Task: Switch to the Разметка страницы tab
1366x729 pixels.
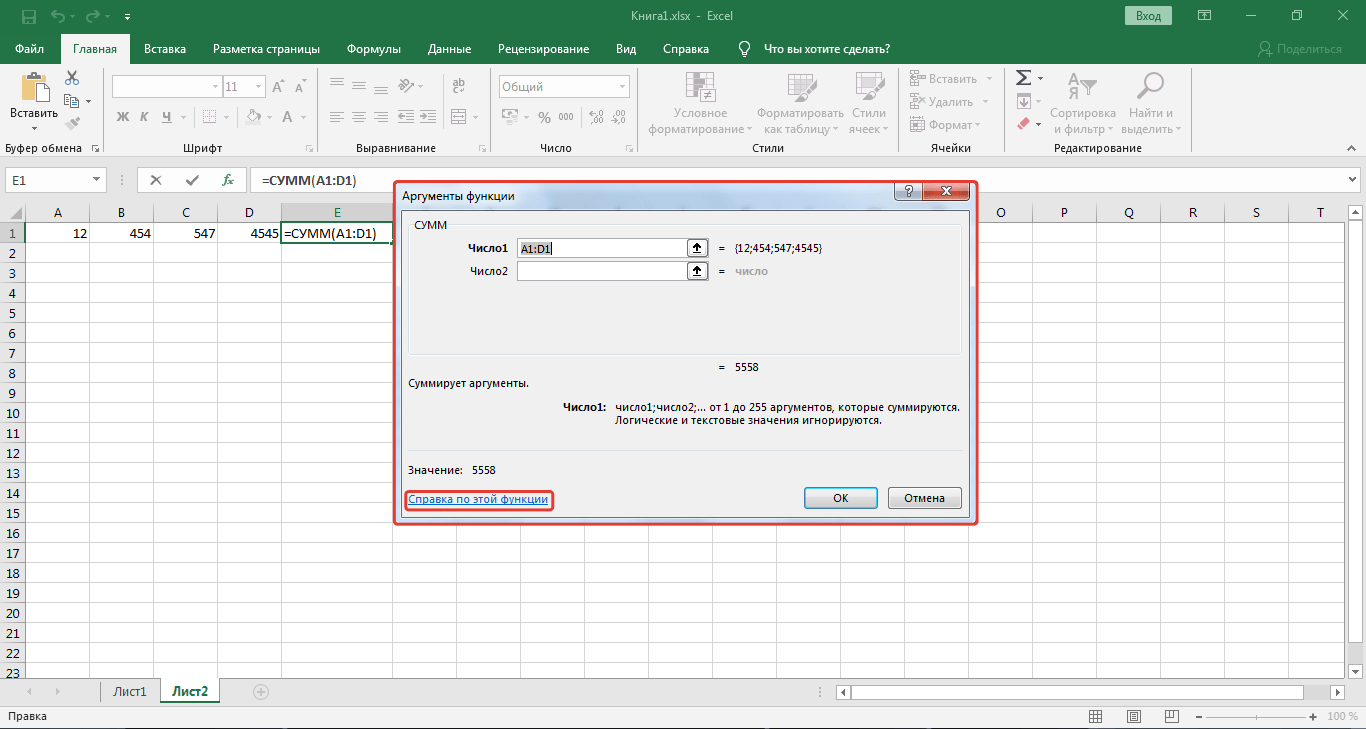Action: (266, 49)
